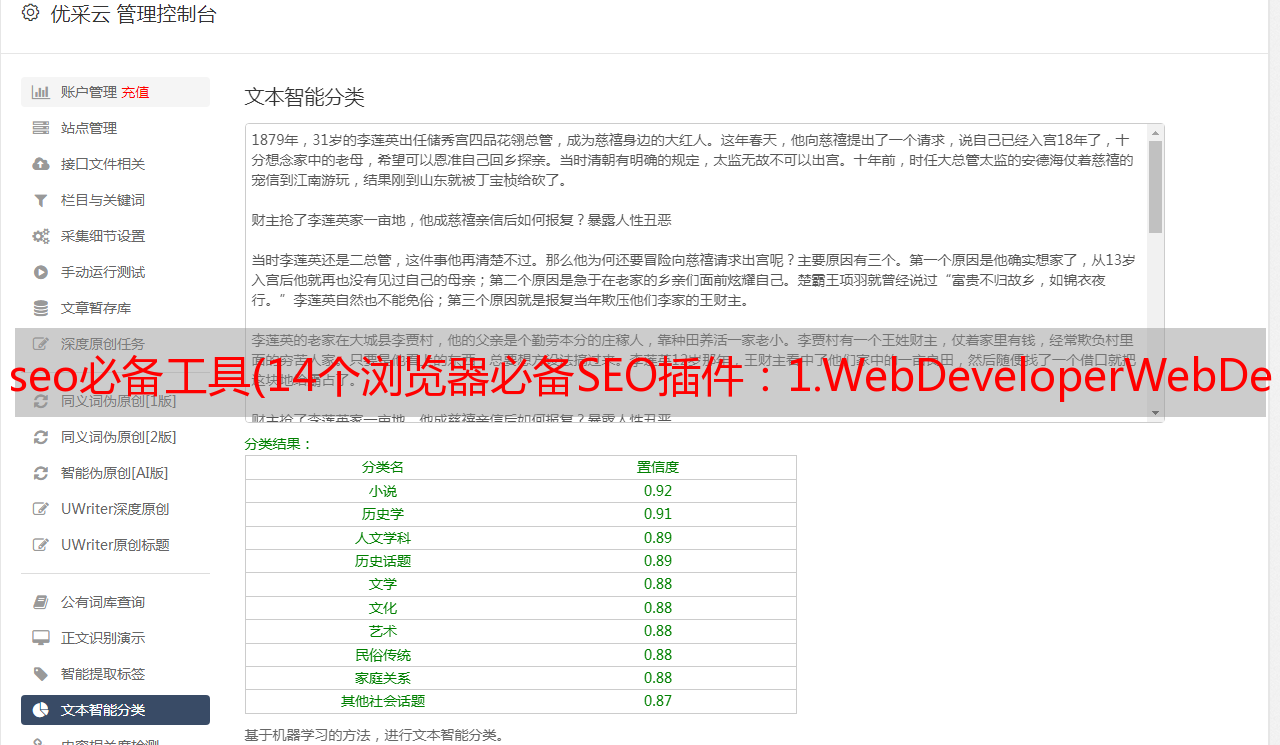Image resolution: width=1280 pixels, height=745 pixels.
Task: Click the 民俗传统 category cell
Action: pyautogui.click(x=383, y=655)
